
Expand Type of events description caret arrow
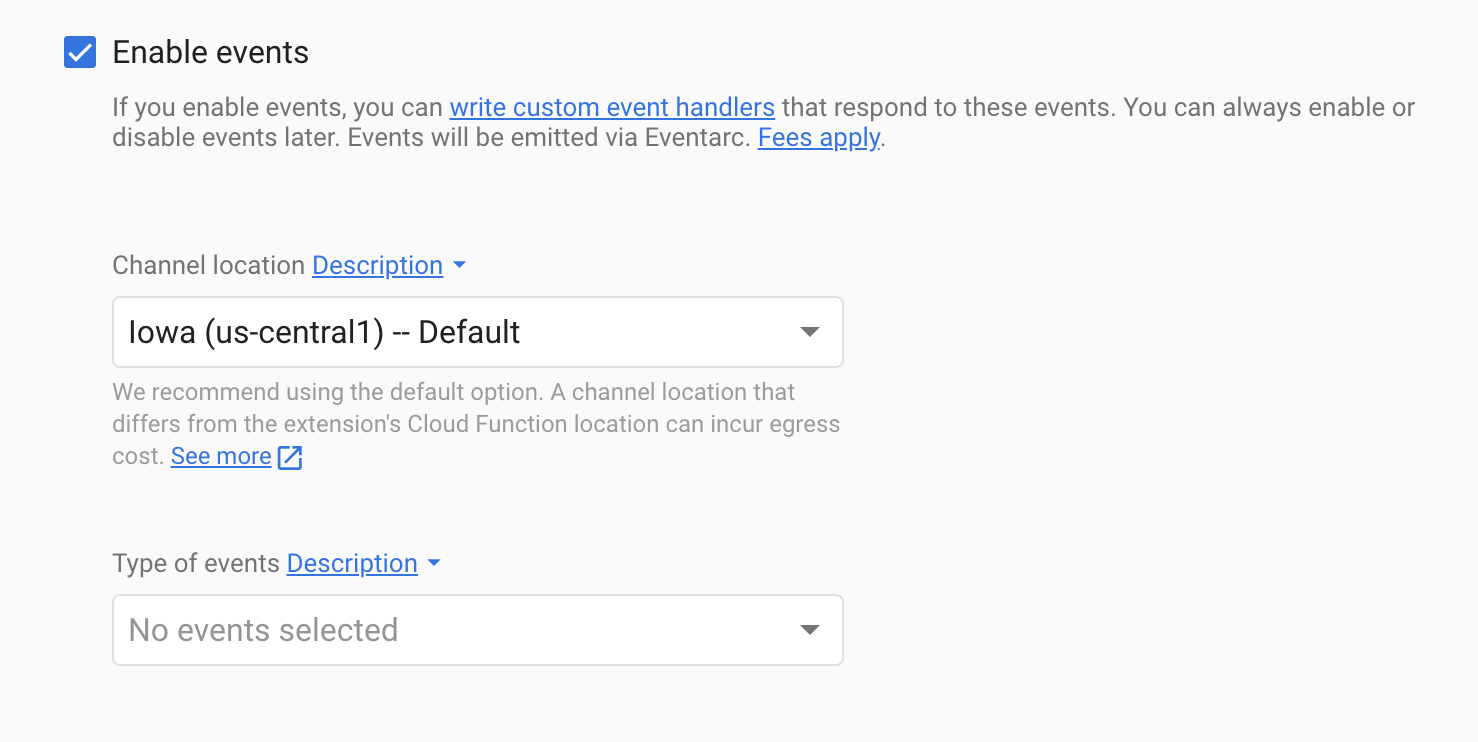[x=434, y=563]
